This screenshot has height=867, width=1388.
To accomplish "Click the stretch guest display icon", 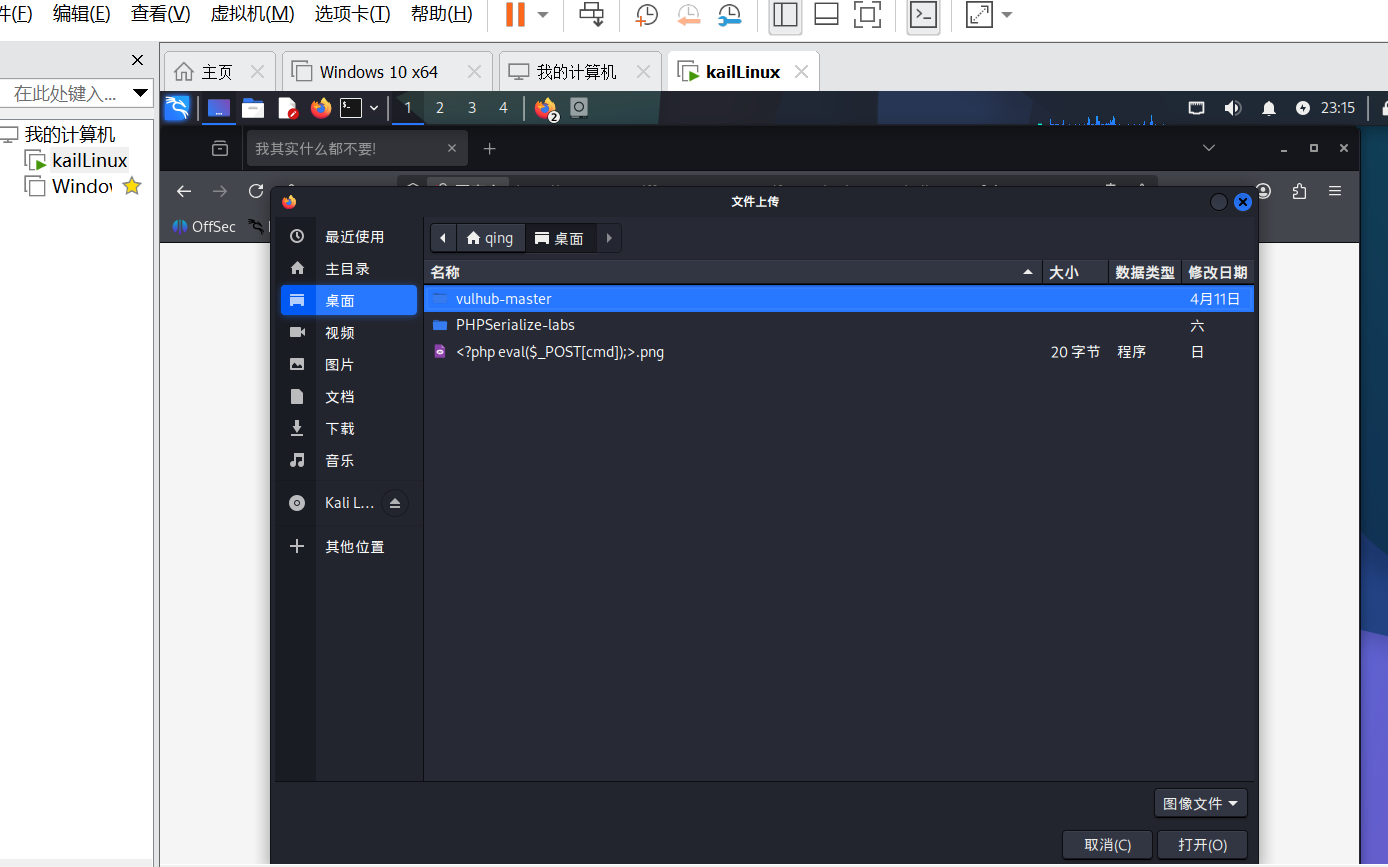I will [x=979, y=15].
